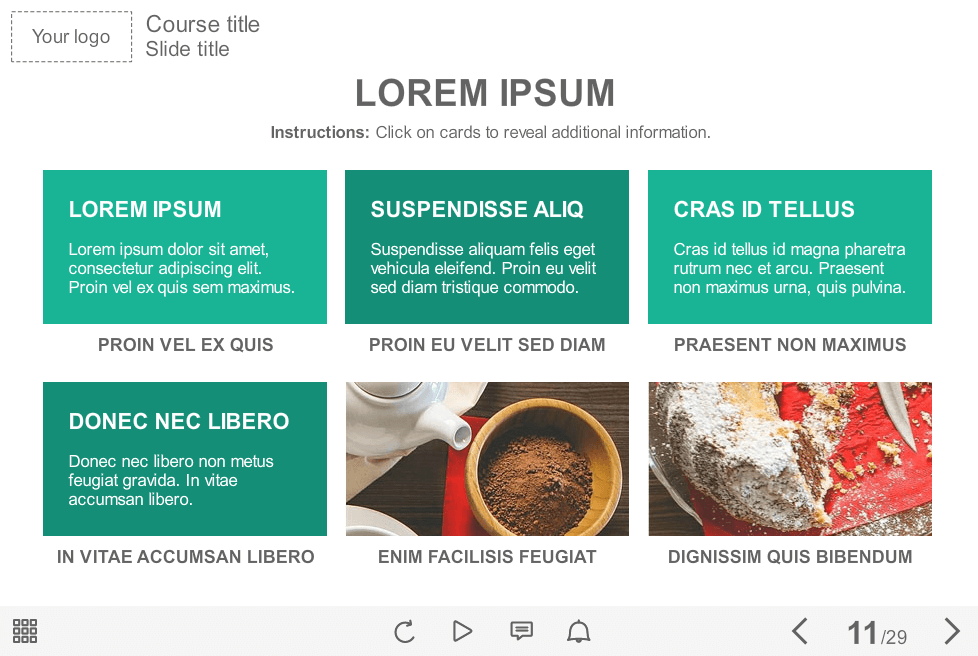978x656 pixels.
Task: Play the slide with the play icon
Action: point(462,631)
